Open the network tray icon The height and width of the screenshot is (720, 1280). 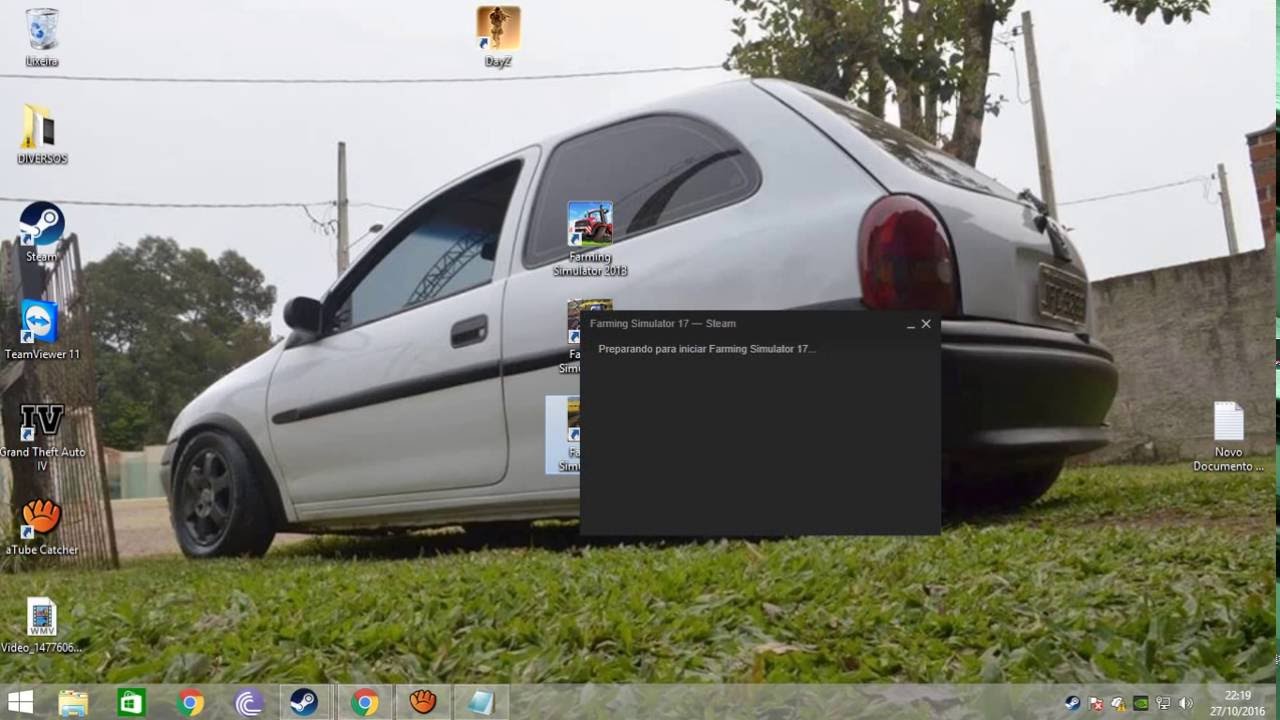pos(1163,703)
